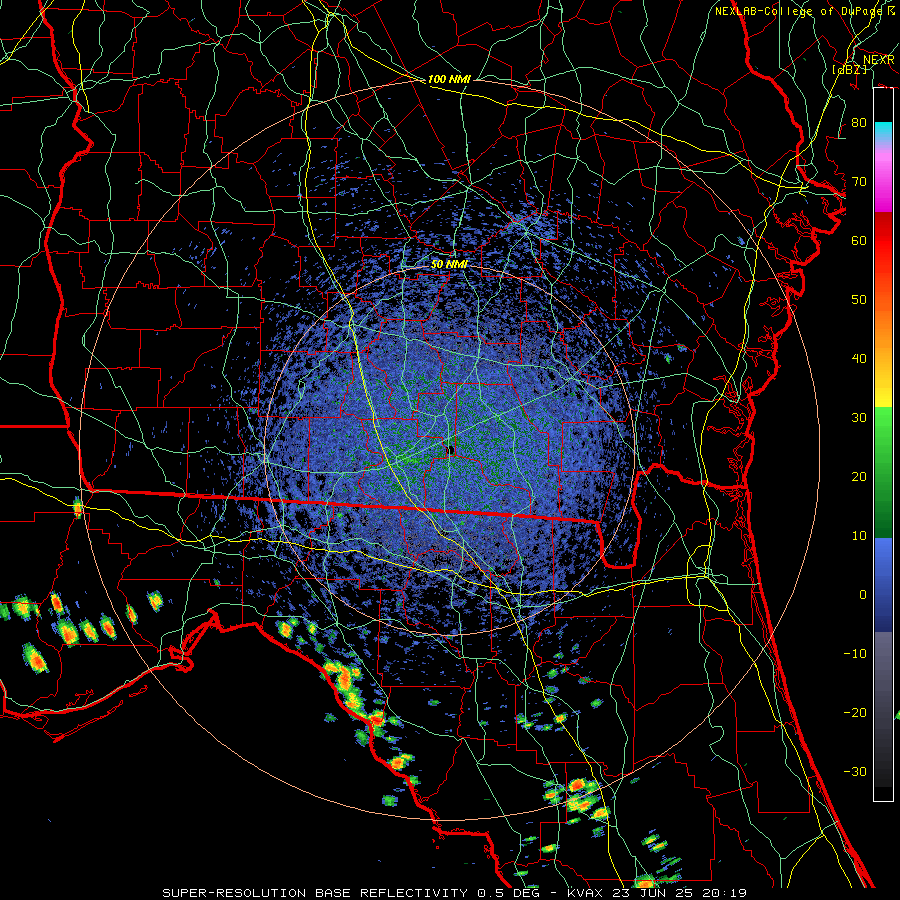Click the KVAX station ID in the caption

[x=585, y=893]
